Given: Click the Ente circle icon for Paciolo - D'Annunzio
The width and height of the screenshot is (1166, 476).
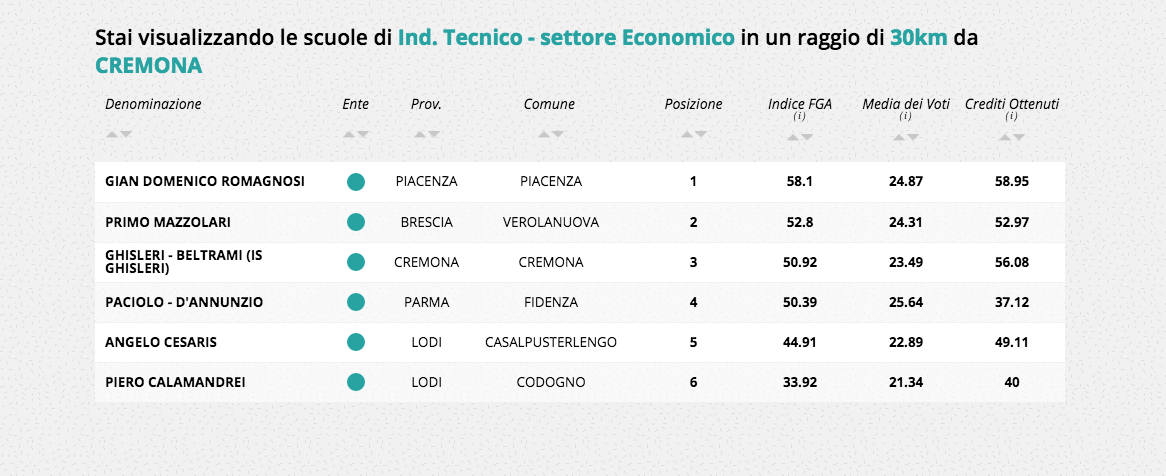Looking at the screenshot, I should (x=355, y=302).
